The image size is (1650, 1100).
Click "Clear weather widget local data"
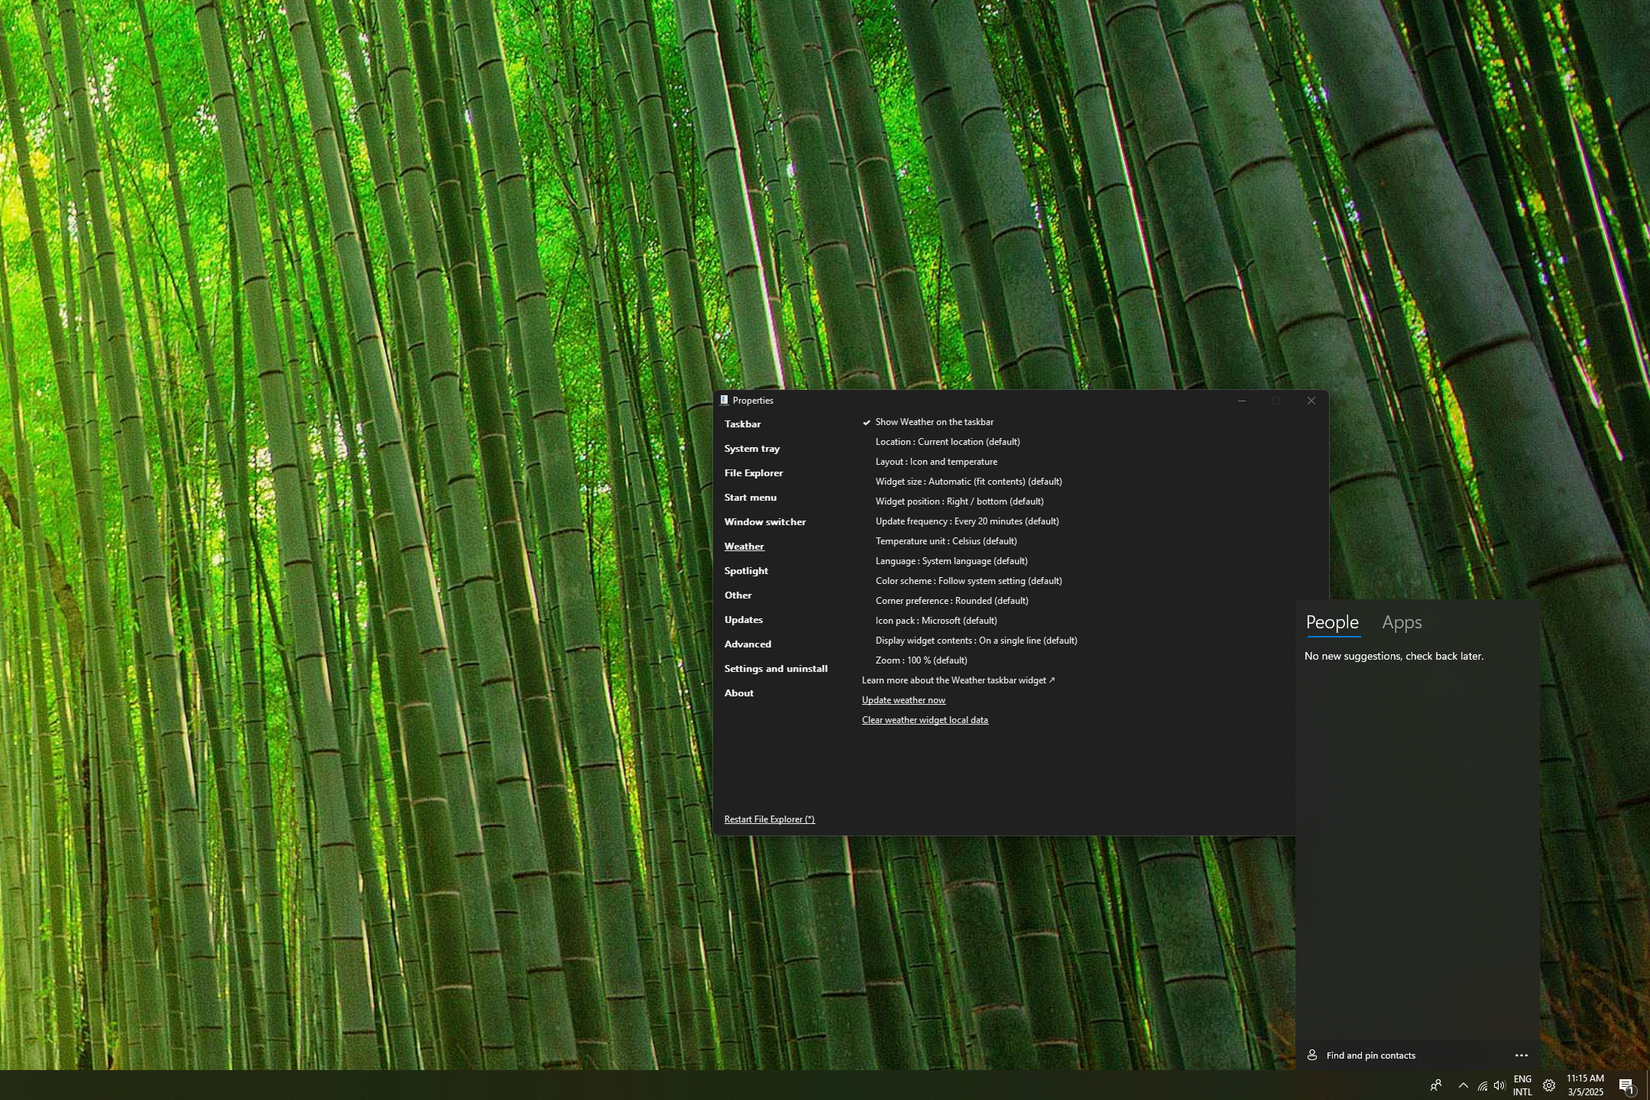(924, 720)
